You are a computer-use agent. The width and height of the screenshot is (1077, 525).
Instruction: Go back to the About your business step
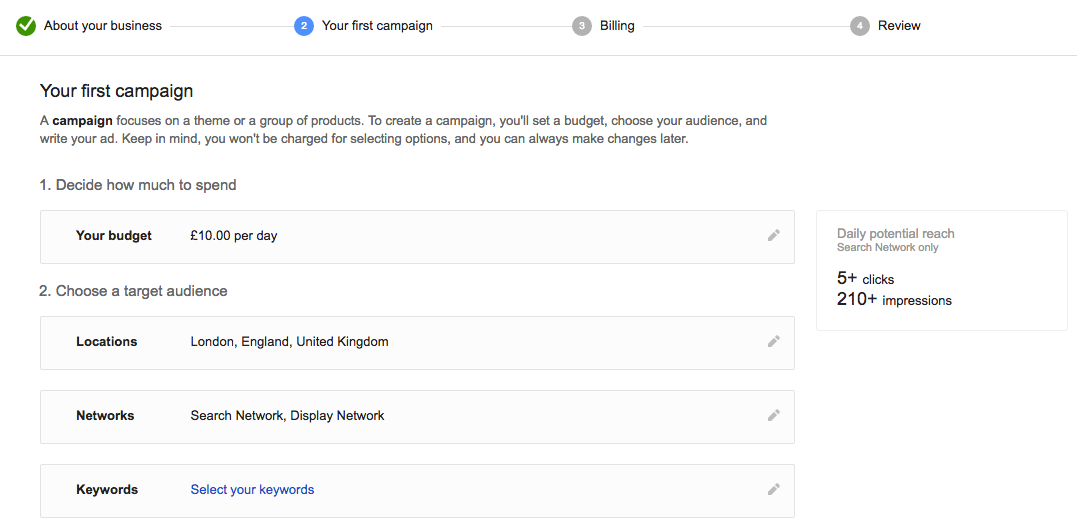coord(103,26)
